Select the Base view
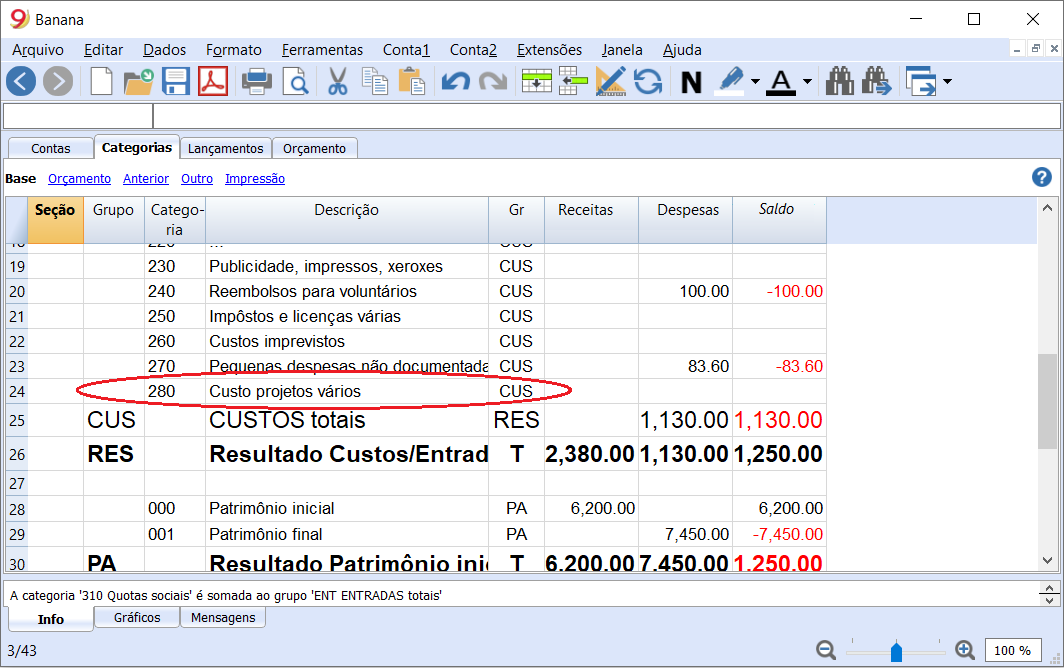This screenshot has height=668, width=1064. point(20,179)
